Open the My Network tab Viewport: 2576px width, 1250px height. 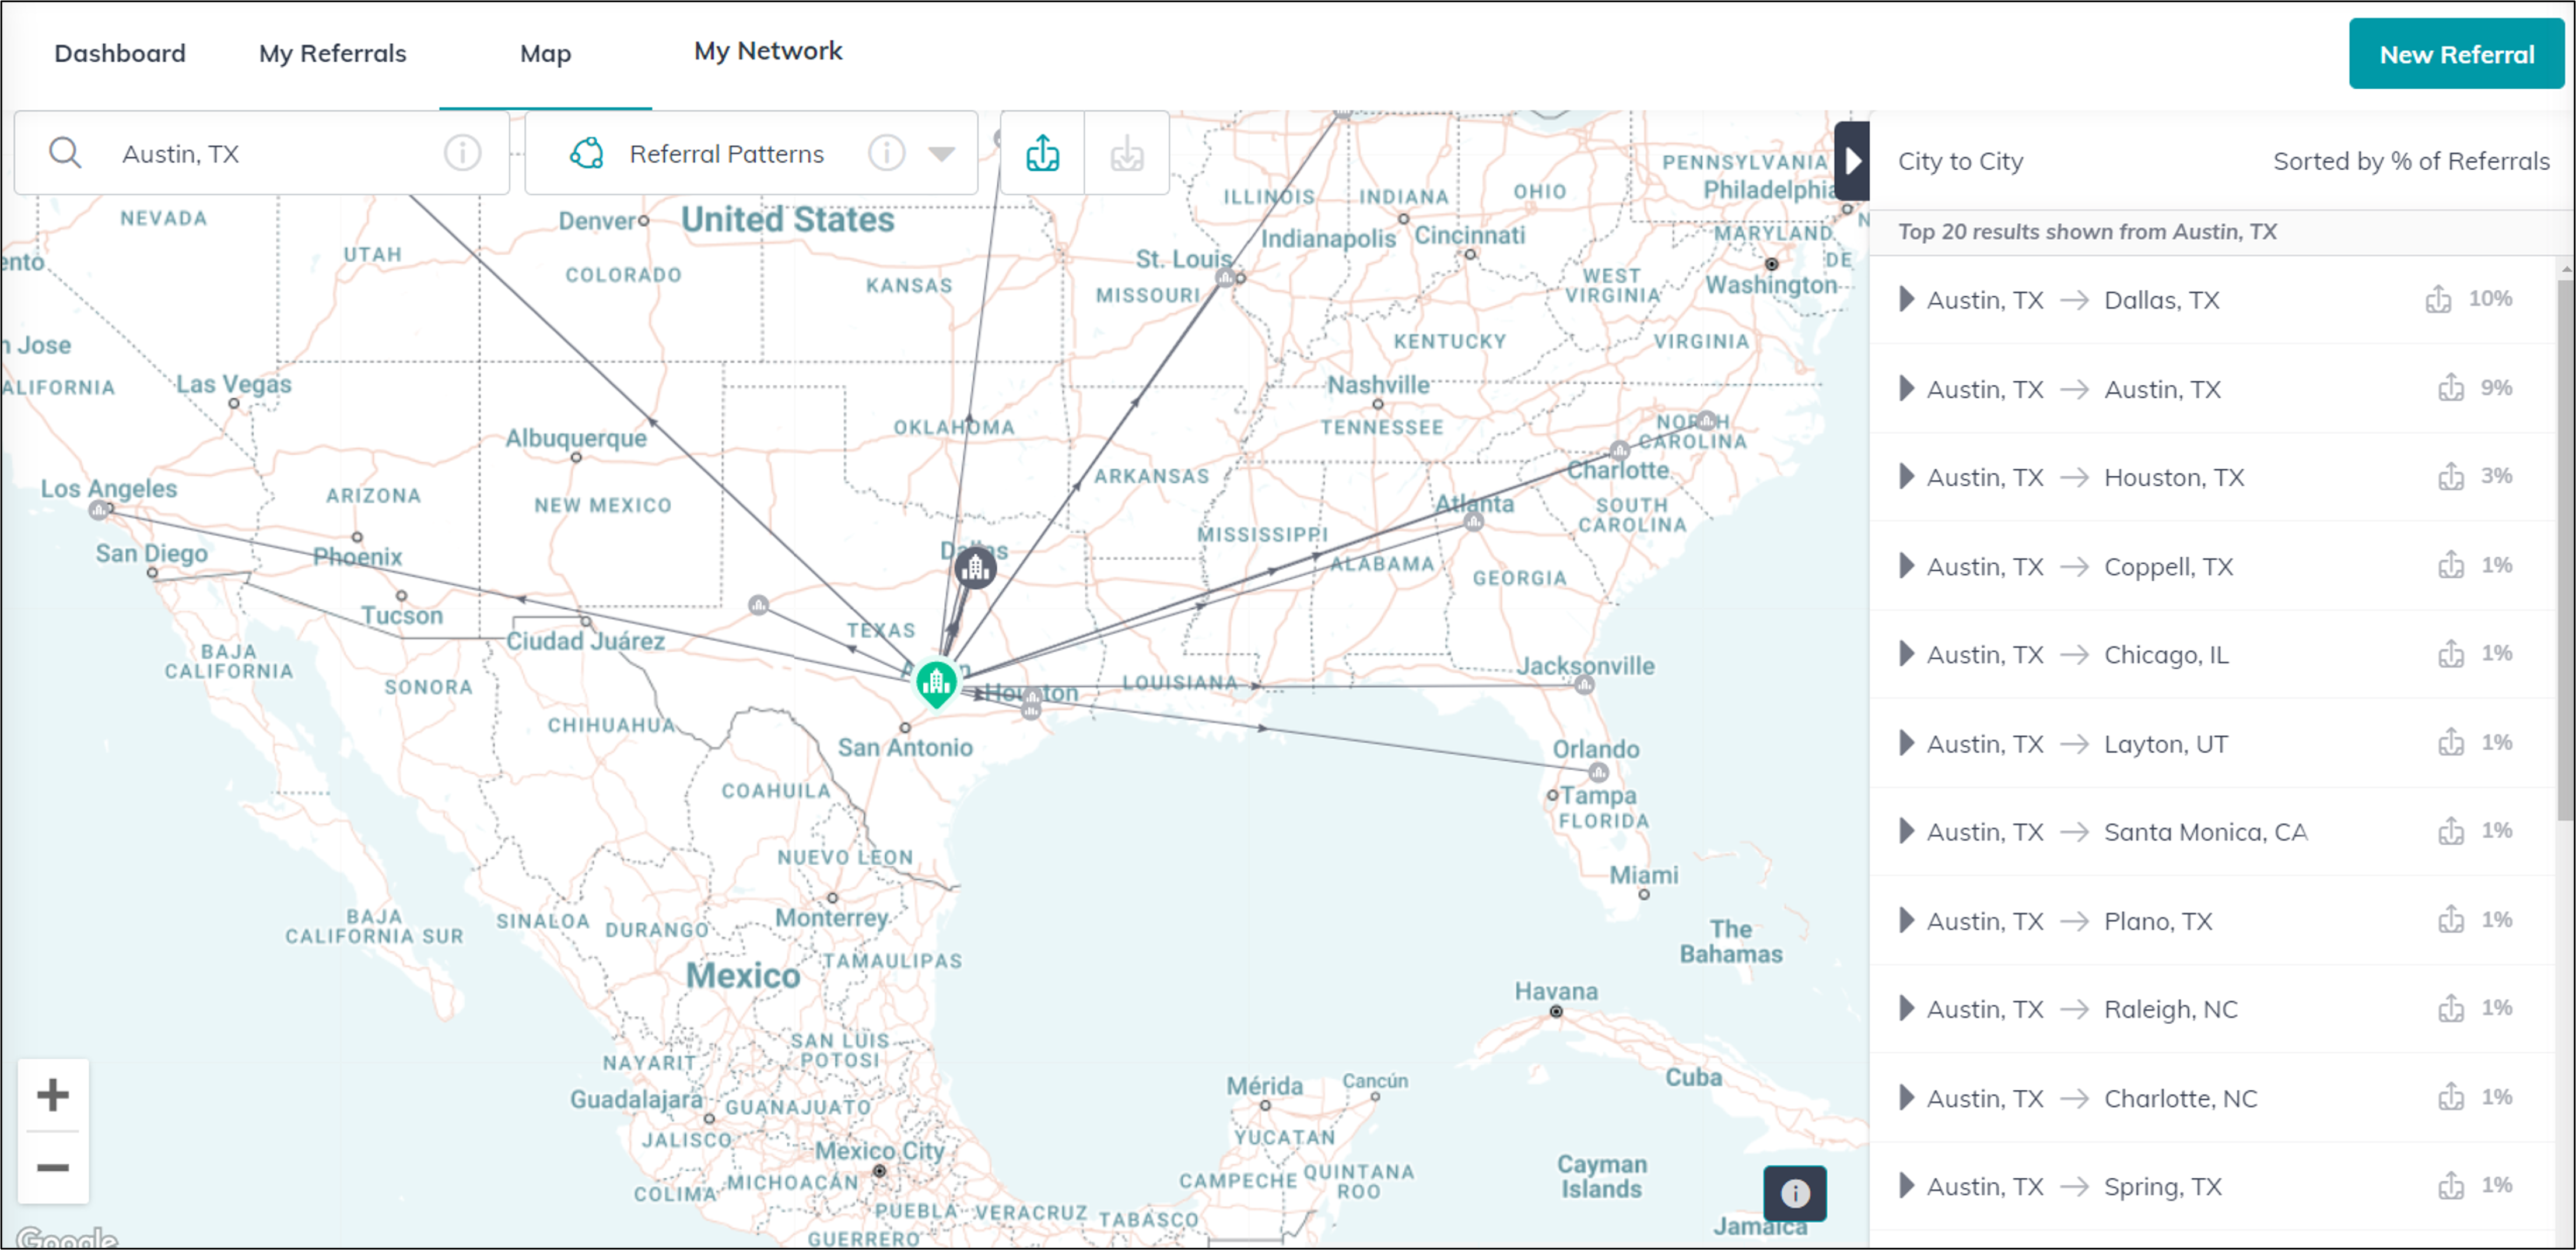(768, 51)
